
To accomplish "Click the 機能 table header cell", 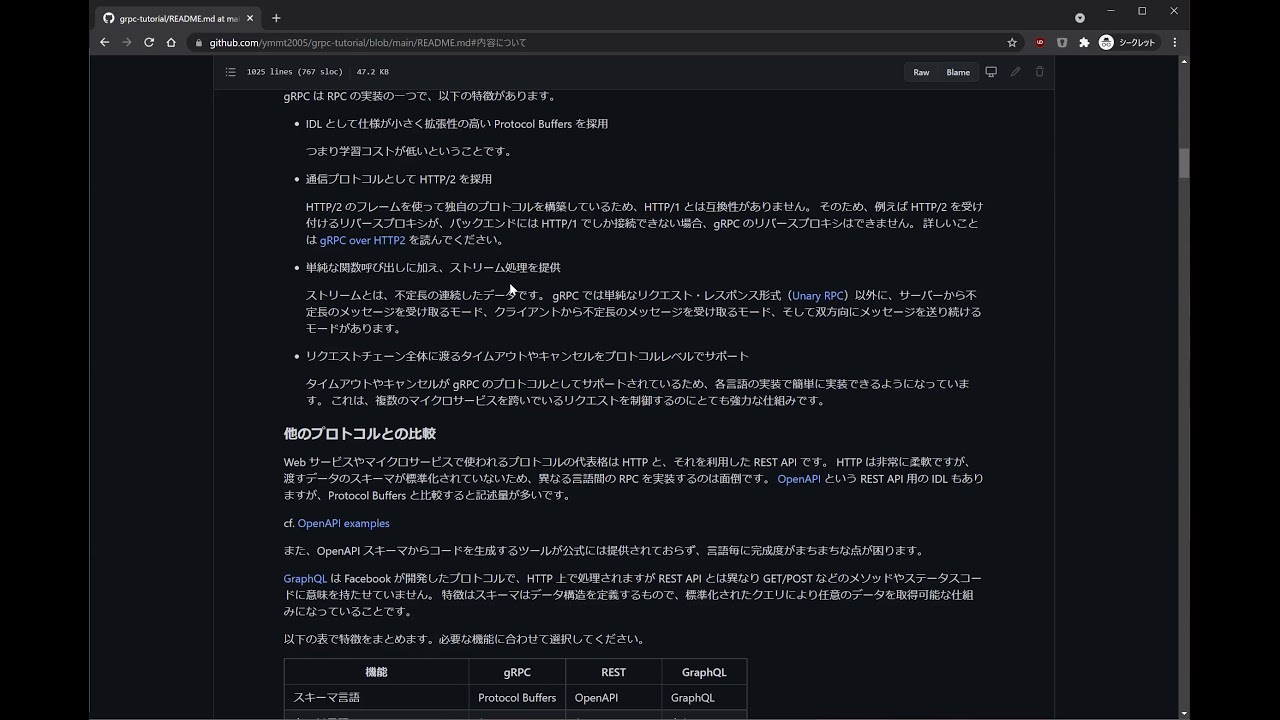I will (376, 672).
